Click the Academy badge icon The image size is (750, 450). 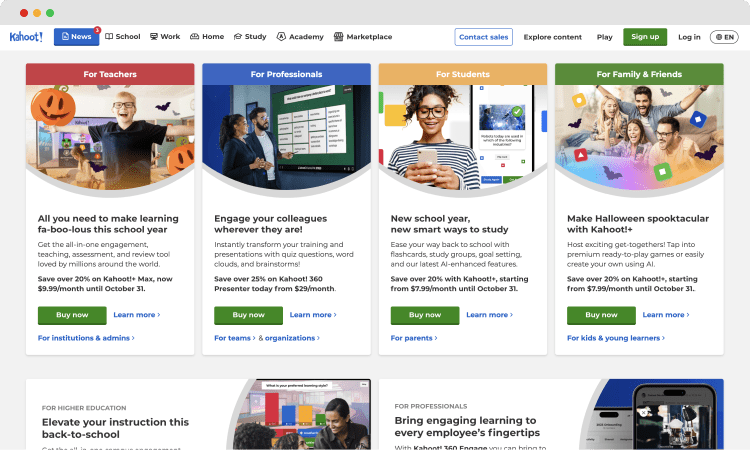point(281,37)
